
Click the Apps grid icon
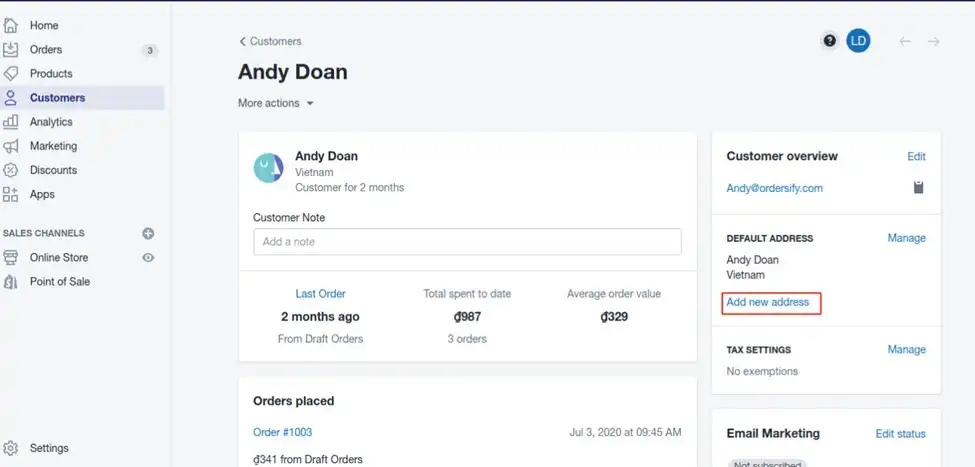(11, 195)
